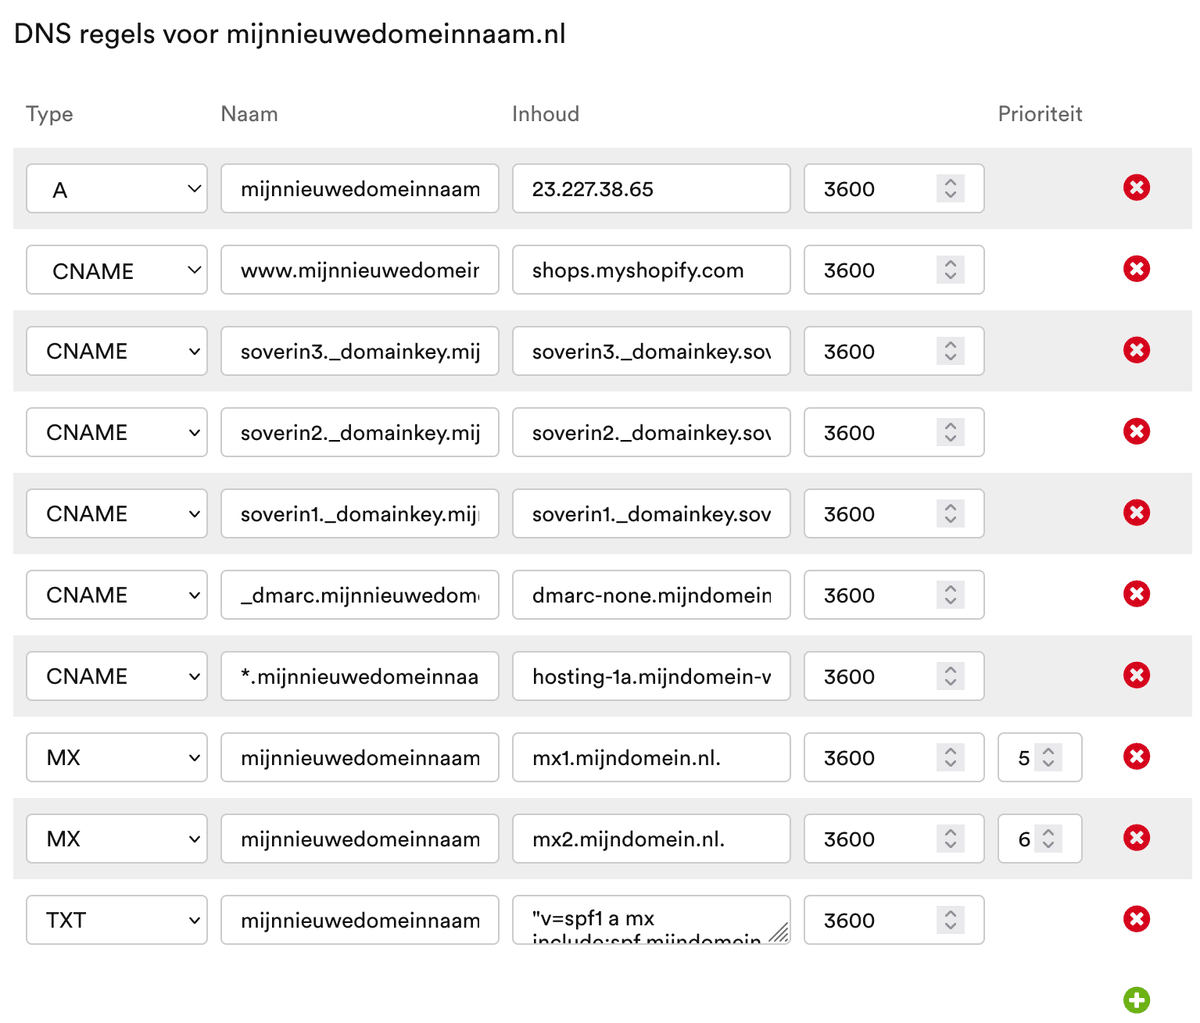
Task: Edit Naam field of the A record
Action: pyautogui.click(x=360, y=189)
